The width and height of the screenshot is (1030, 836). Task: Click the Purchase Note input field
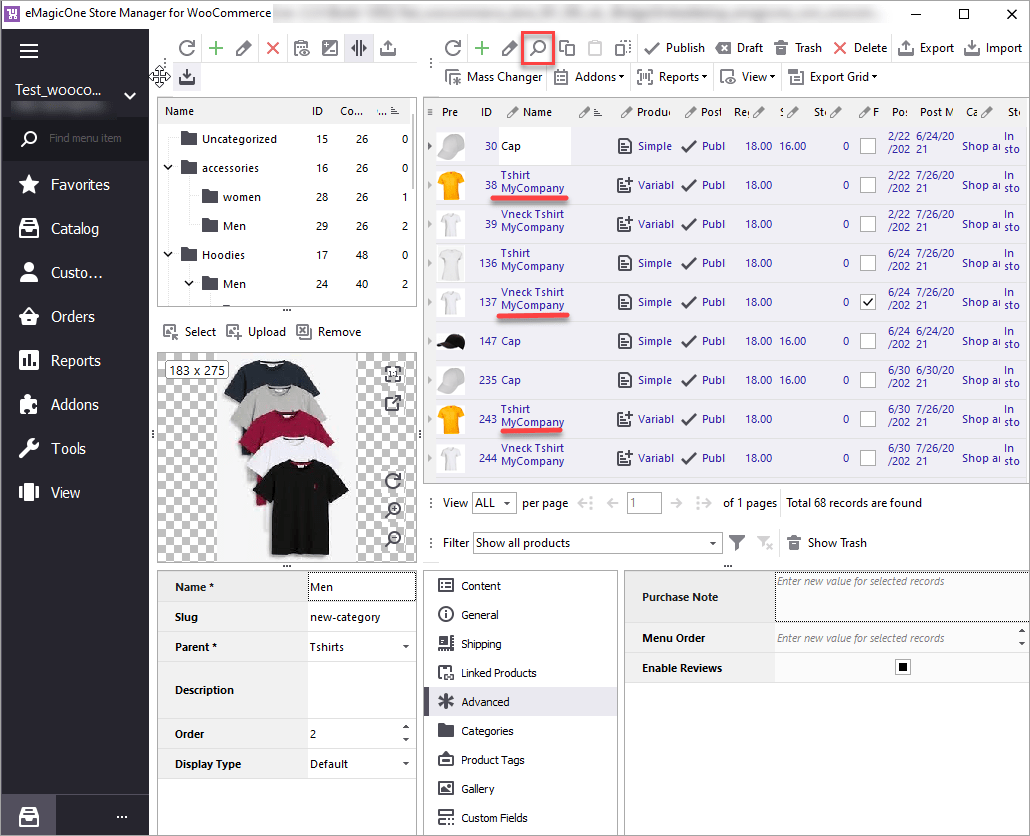[x=900, y=597]
